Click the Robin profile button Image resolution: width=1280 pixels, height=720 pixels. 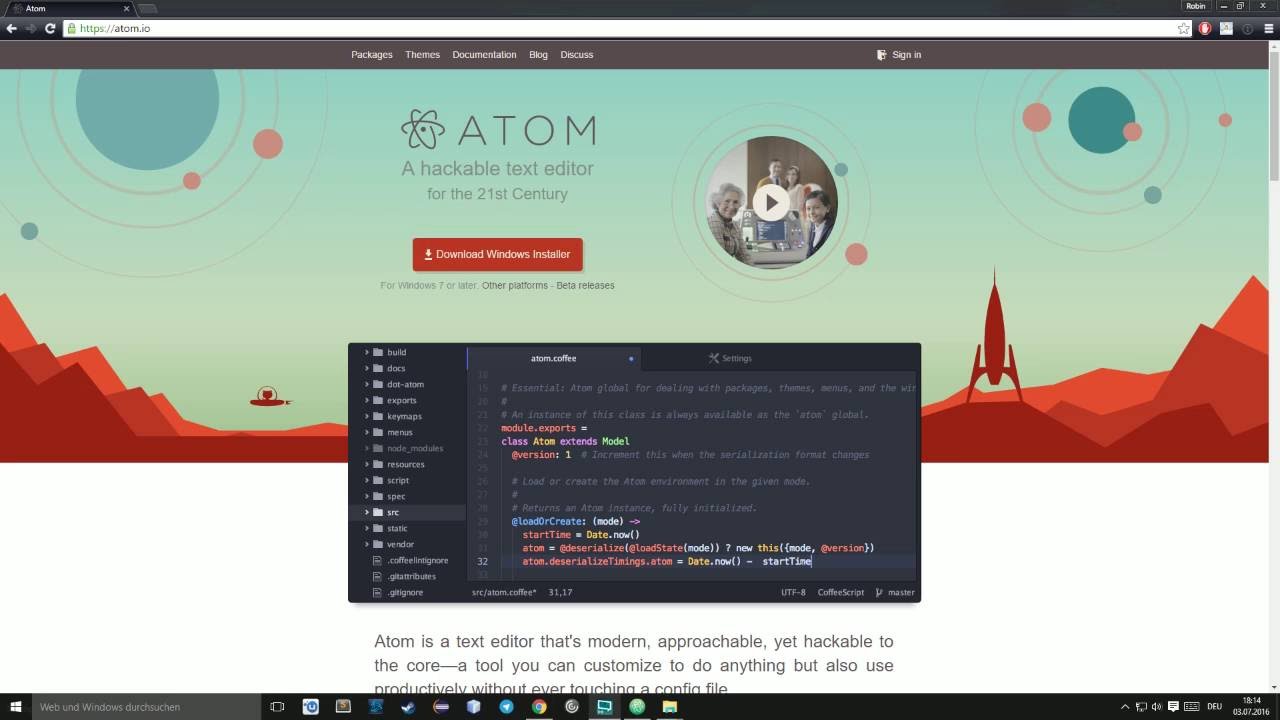click(1196, 6)
